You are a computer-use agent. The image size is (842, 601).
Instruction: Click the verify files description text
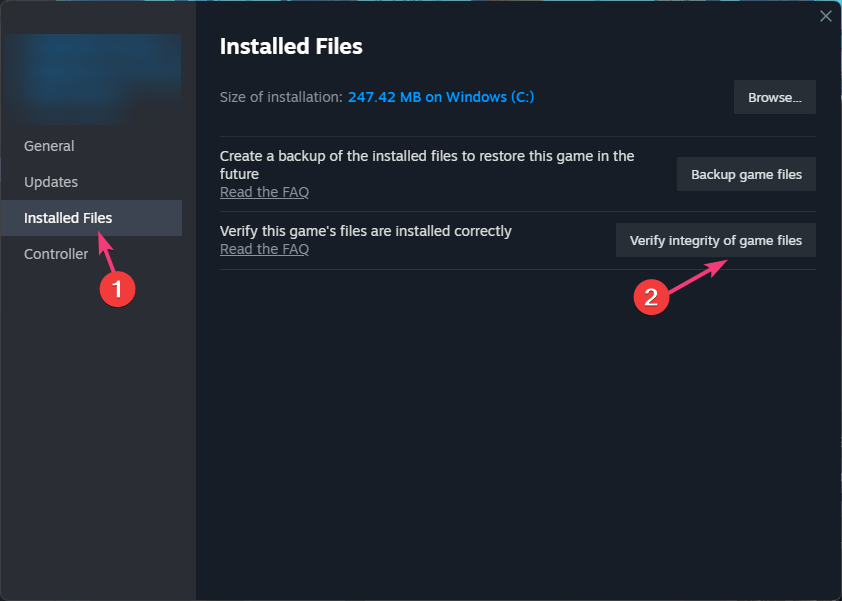(365, 231)
